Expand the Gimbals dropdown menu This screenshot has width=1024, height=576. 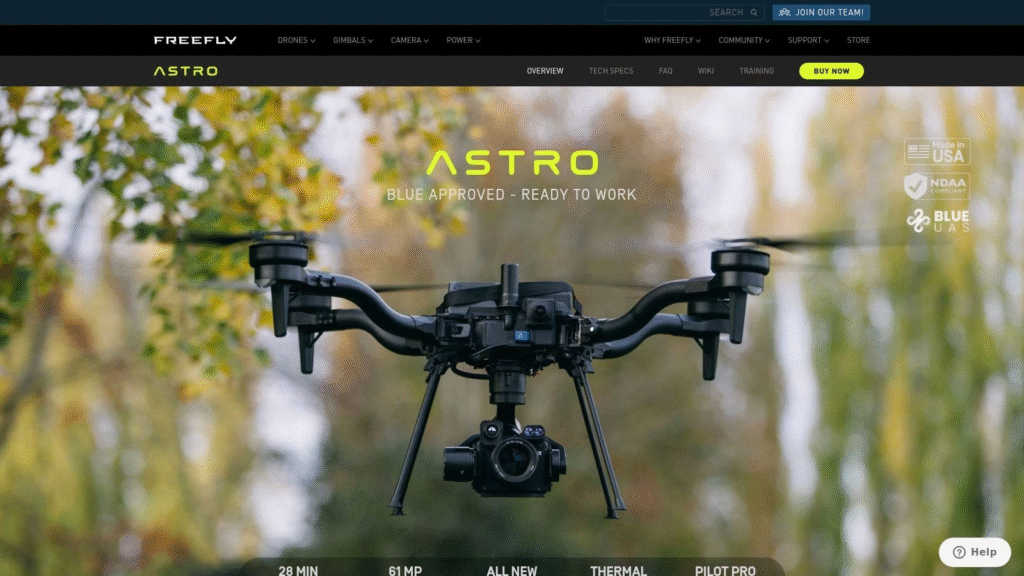point(353,41)
